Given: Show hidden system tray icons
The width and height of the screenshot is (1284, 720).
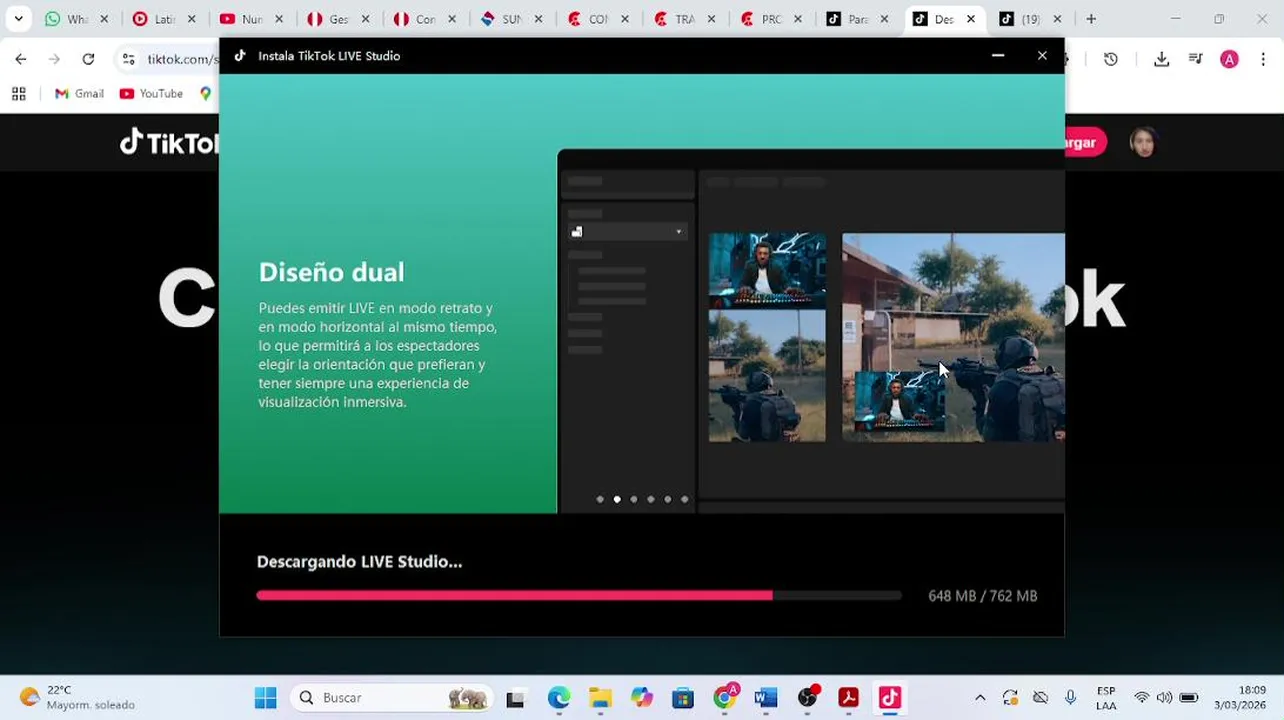Looking at the screenshot, I should (980, 698).
